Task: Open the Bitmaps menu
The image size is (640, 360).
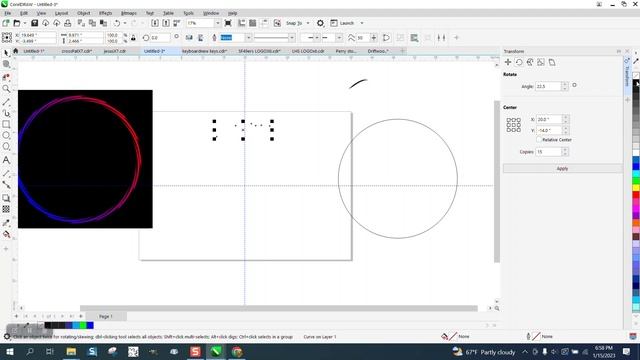Action: pyautogui.click(x=129, y=13)
